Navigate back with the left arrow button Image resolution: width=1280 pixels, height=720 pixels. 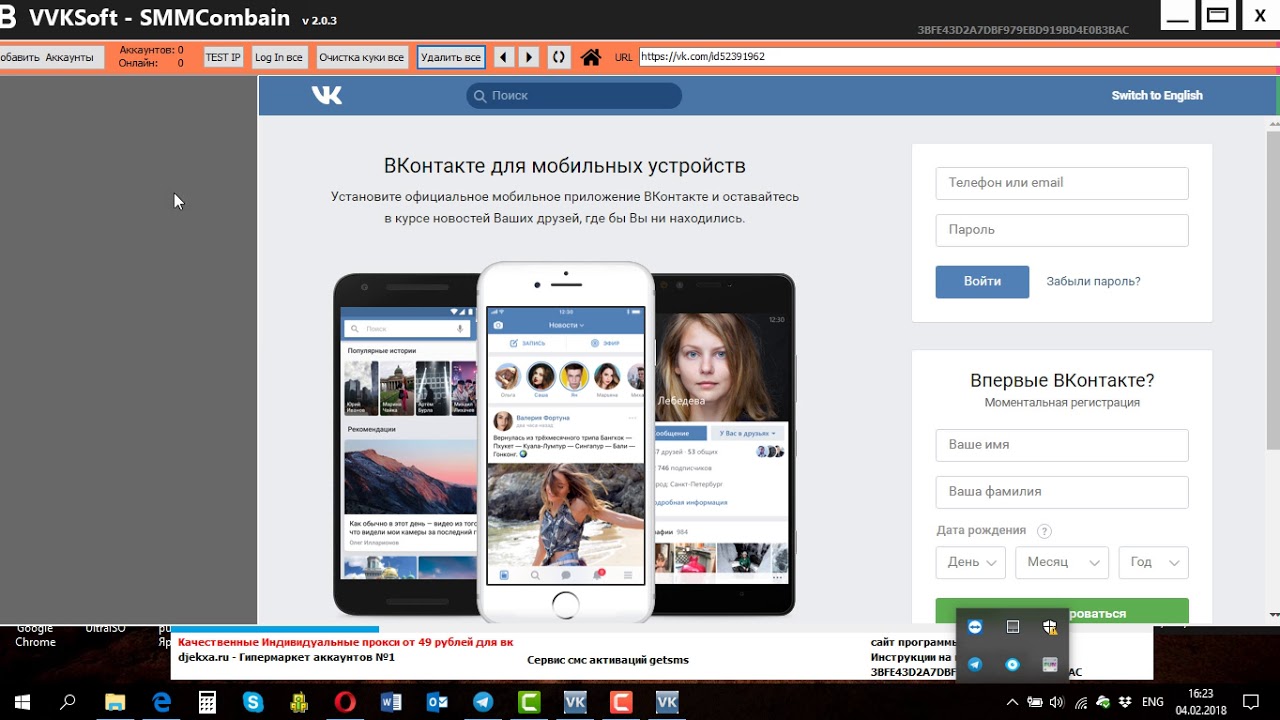pos(504,57)
